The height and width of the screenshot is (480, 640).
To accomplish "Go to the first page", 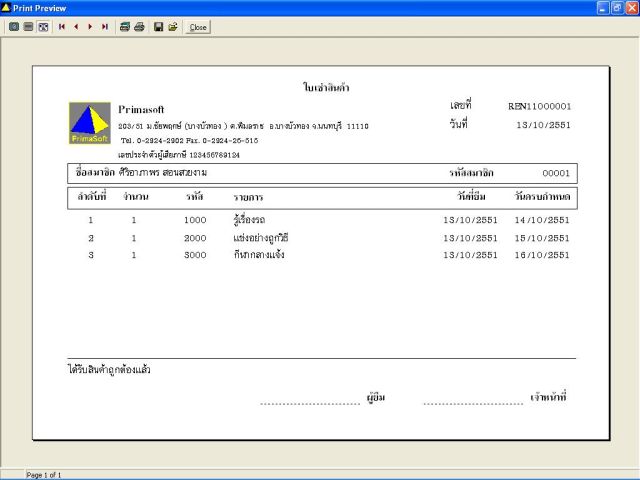I will 62,27.
